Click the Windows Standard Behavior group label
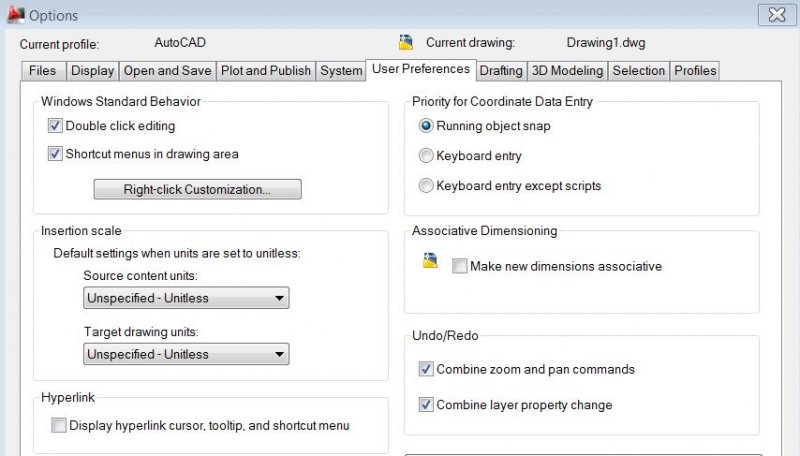This screenshot has width=800, height=456. pos(121,101)
